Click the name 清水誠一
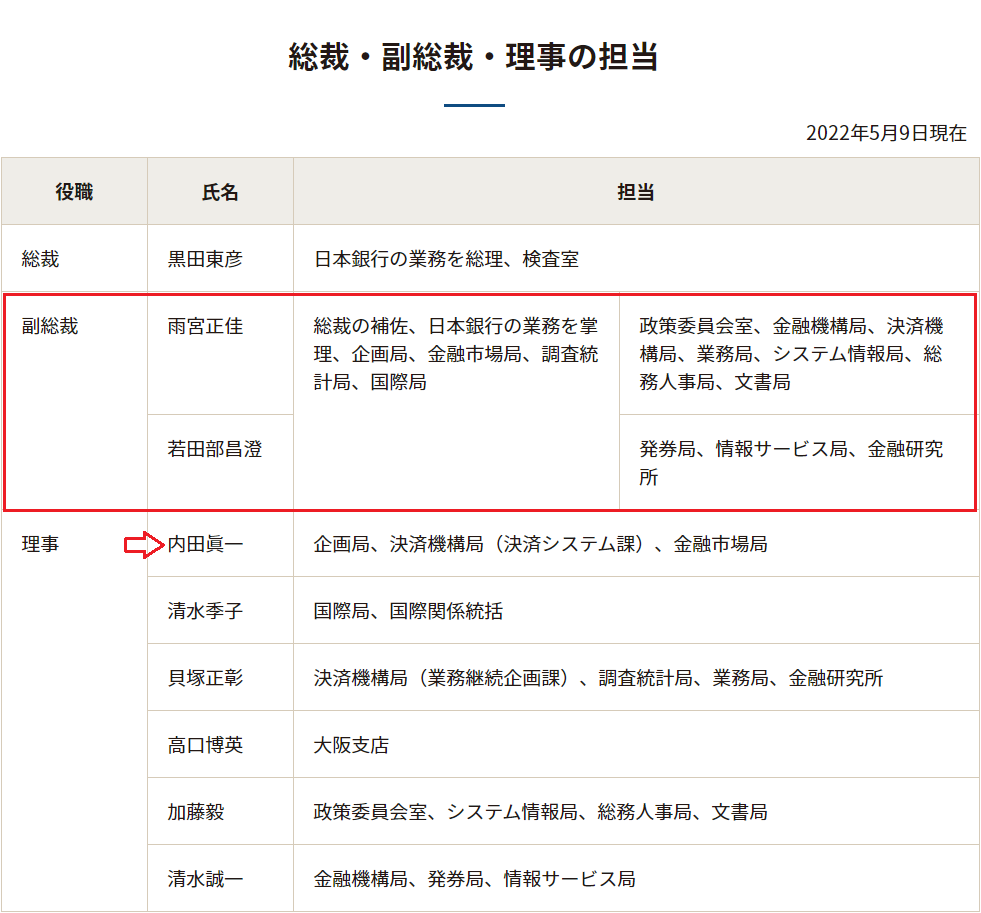 point(205,879)
